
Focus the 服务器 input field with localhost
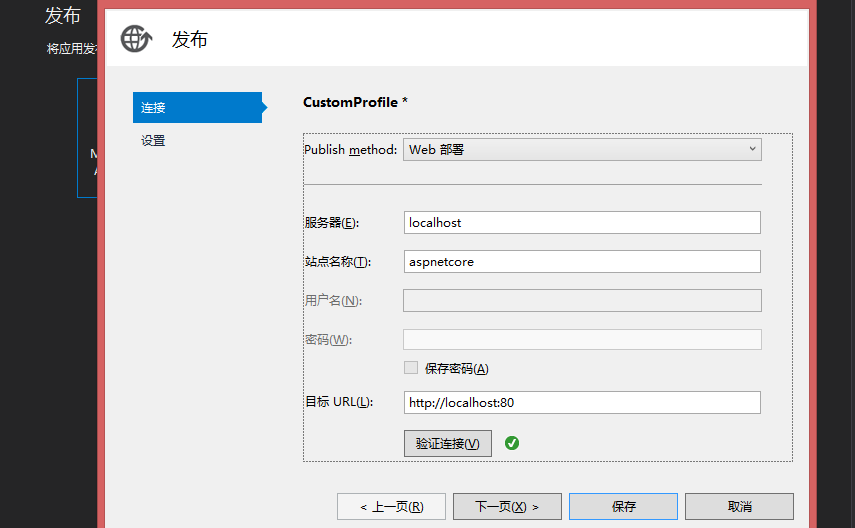(582, 223)
